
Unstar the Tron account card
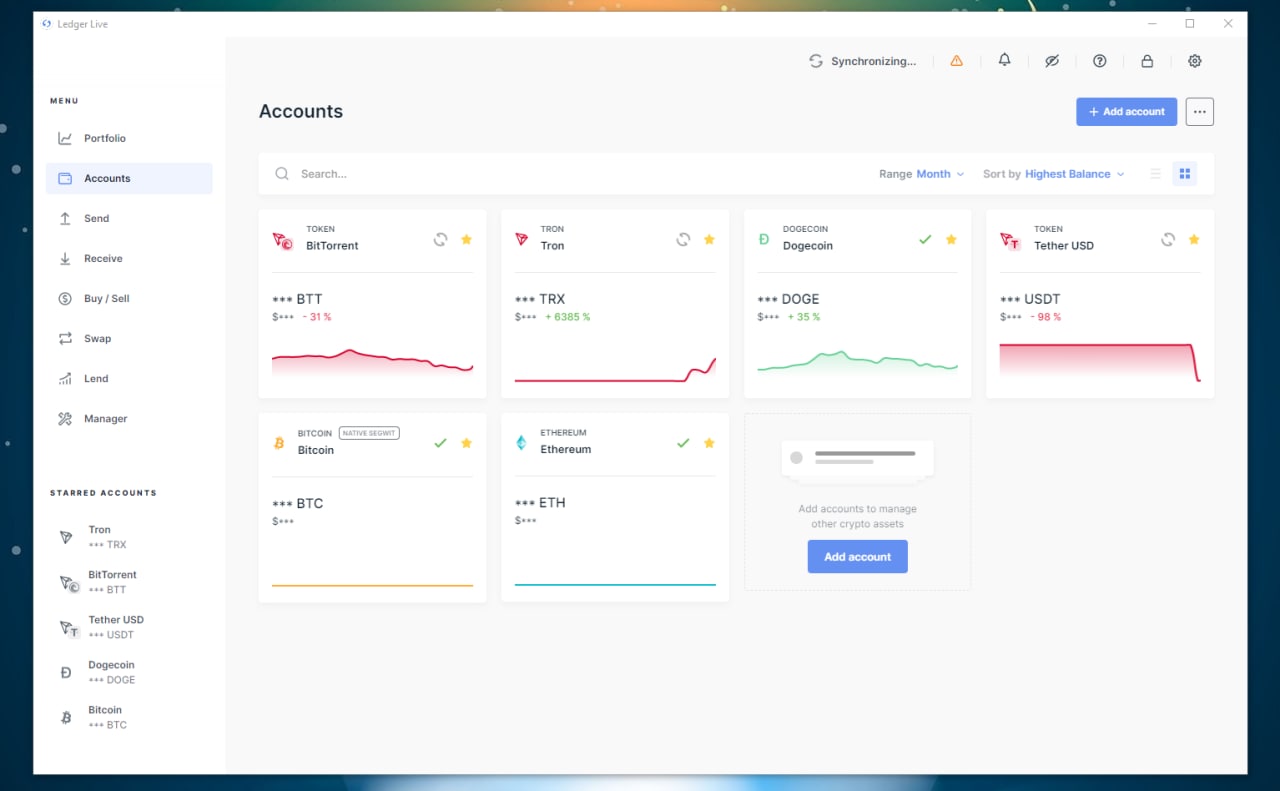[709, 239]
